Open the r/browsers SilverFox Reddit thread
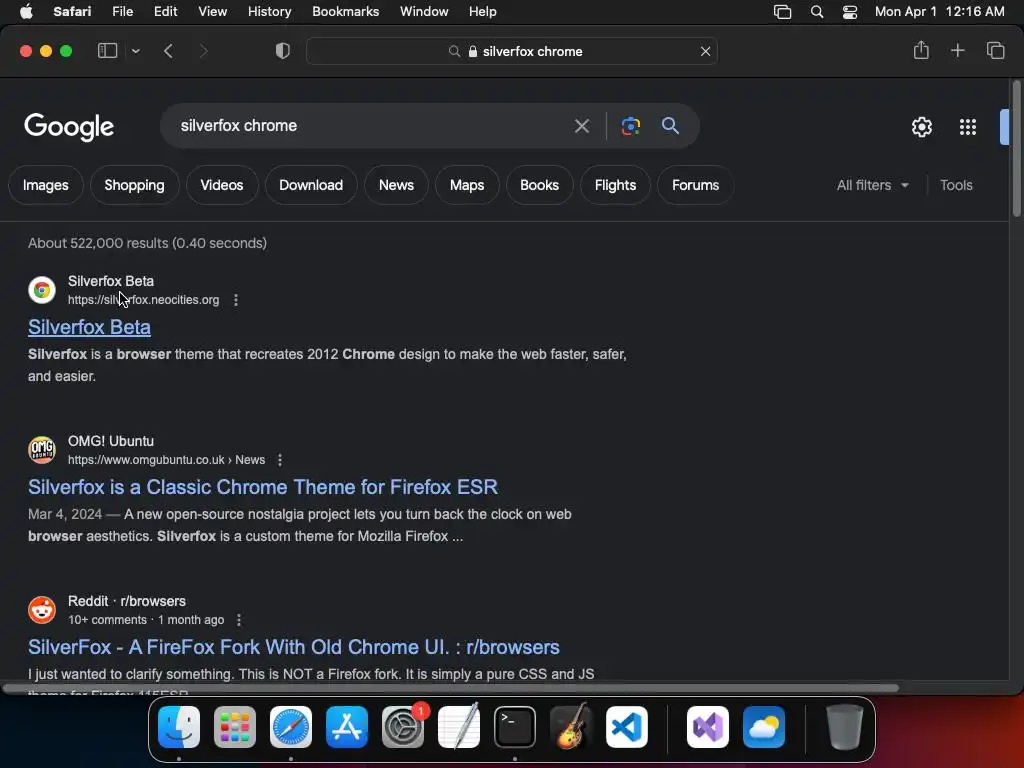Screen dimensions: 1024x768 click(x=294, y=647)
